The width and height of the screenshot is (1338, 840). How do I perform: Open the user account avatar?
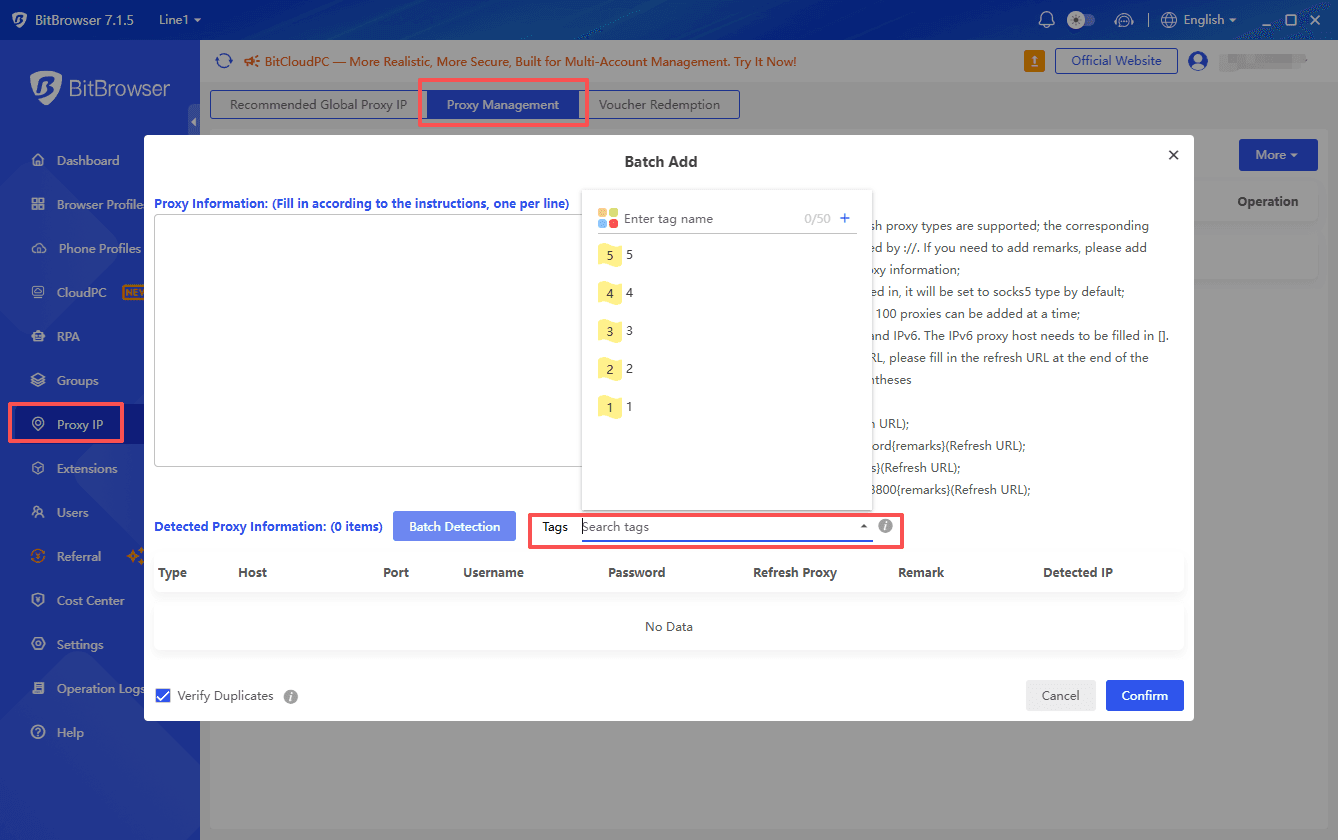point(1198,61)
